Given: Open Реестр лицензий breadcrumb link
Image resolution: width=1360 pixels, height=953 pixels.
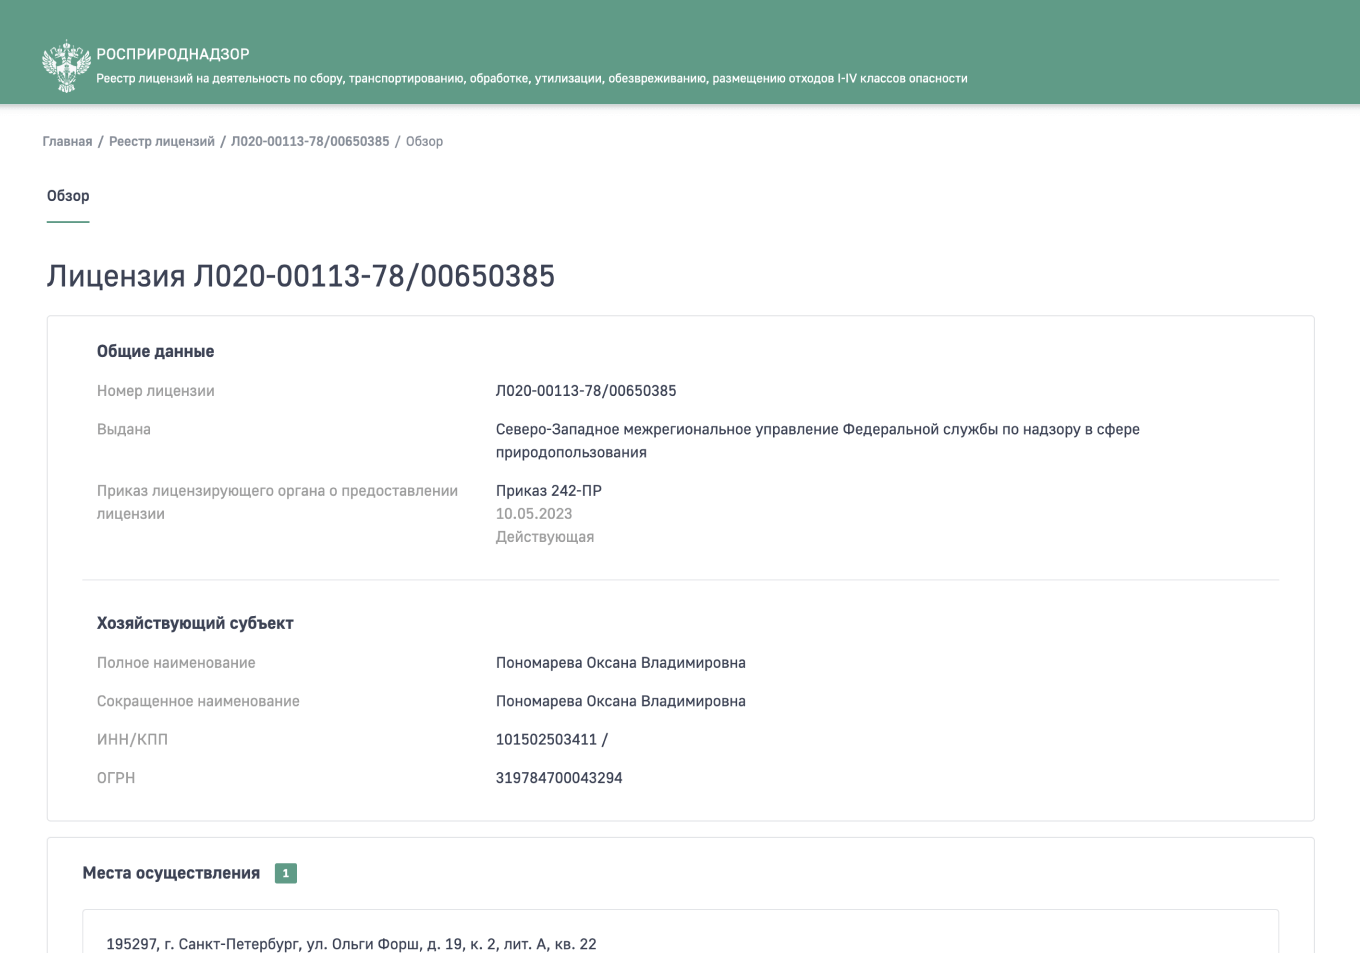Looking at the screenshot, I should [162, 141].
